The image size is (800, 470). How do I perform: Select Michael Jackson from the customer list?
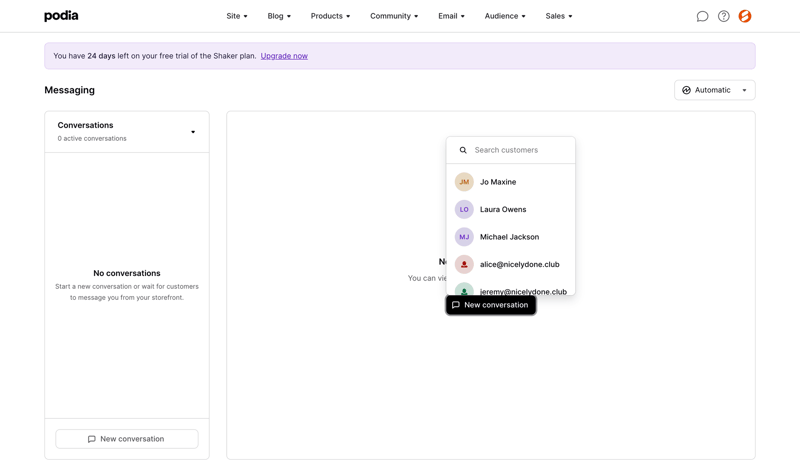click(511, 237)
